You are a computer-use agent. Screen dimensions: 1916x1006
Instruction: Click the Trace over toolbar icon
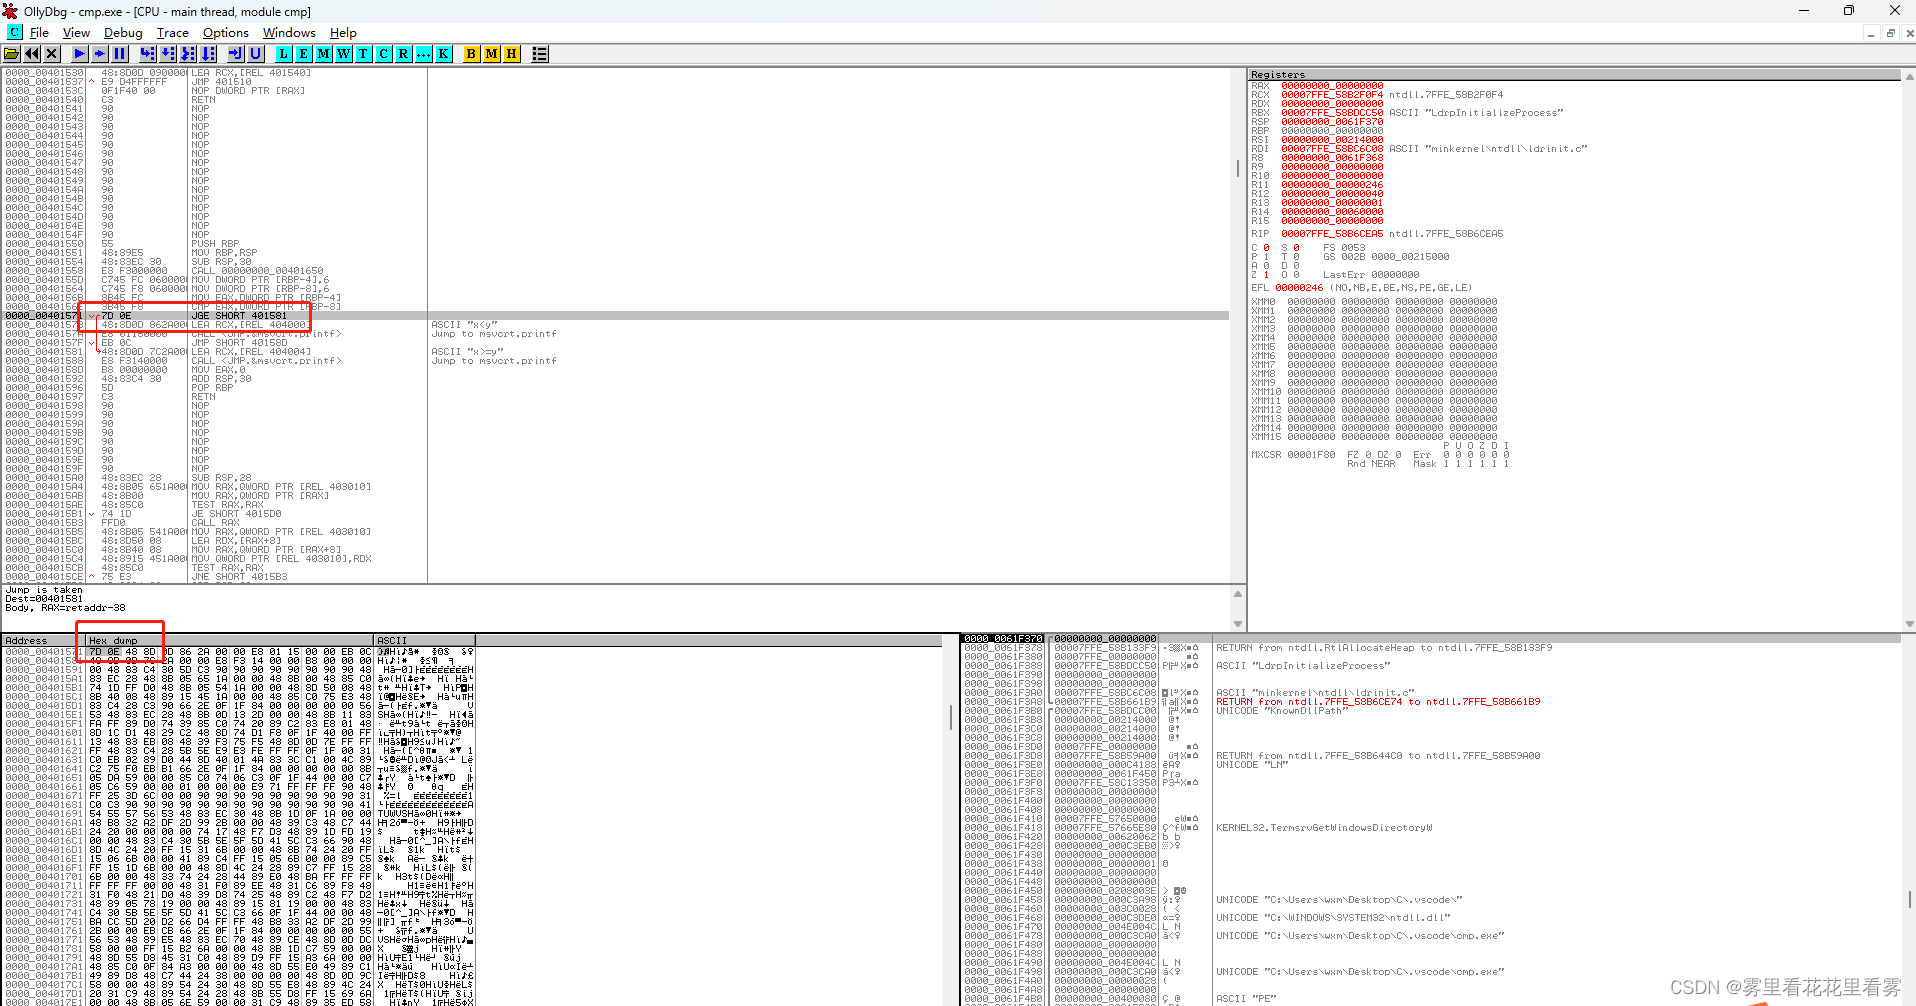[x=208, y=54]
